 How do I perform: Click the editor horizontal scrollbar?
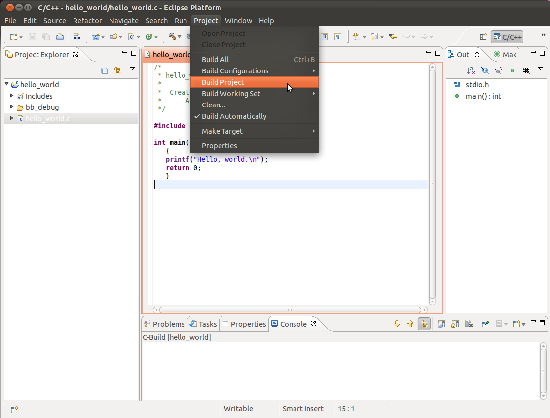click(290, 310)
